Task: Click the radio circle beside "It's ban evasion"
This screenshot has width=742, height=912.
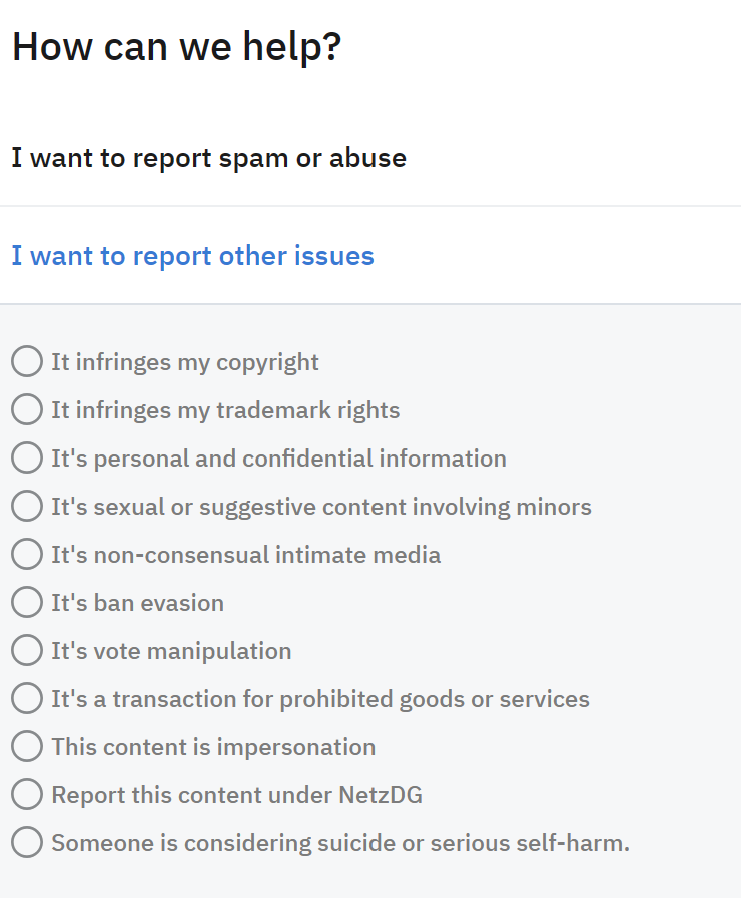Action: [27, 602]
